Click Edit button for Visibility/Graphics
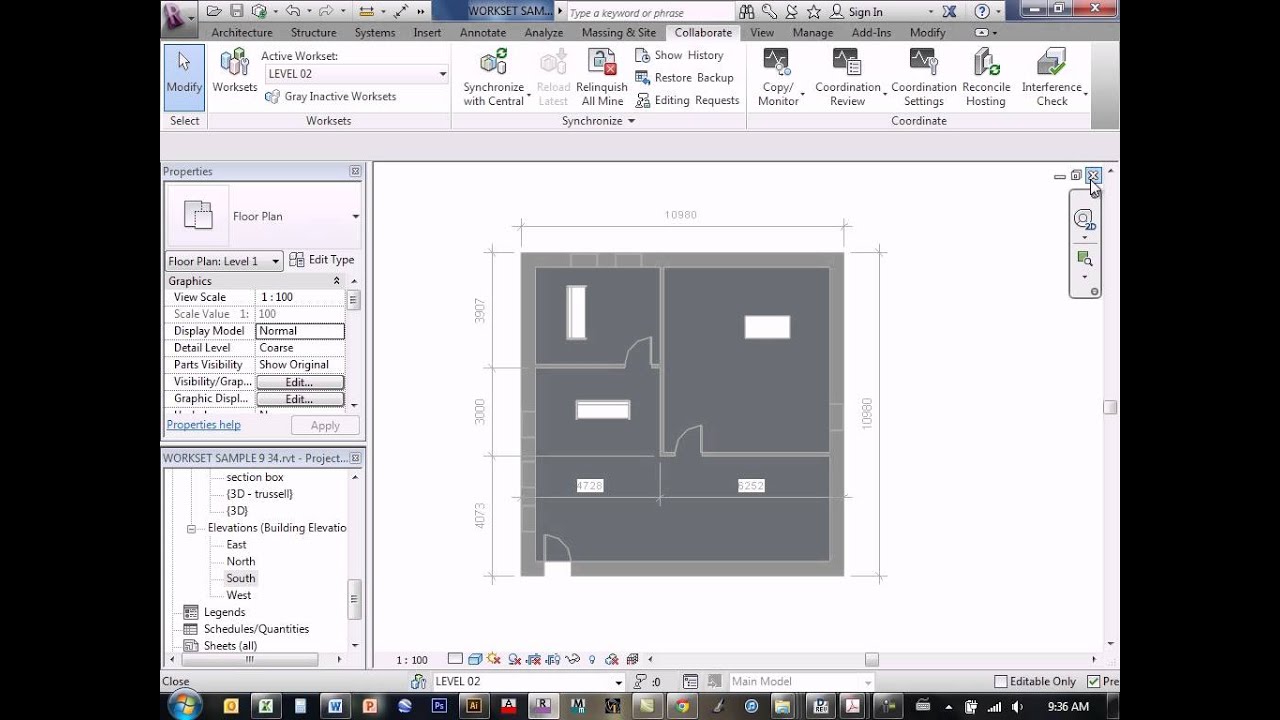 (300, 382)
